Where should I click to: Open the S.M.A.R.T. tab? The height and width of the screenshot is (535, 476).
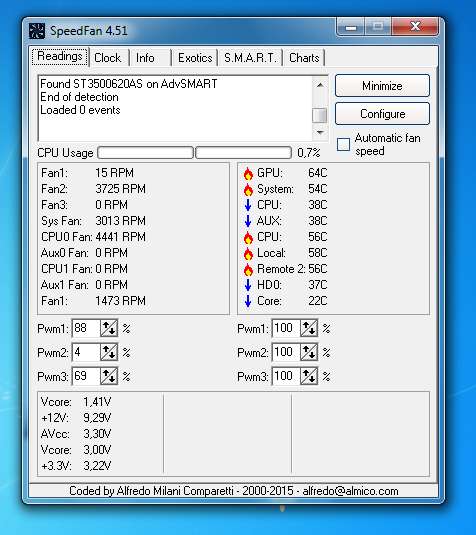[x=250, y=58]
